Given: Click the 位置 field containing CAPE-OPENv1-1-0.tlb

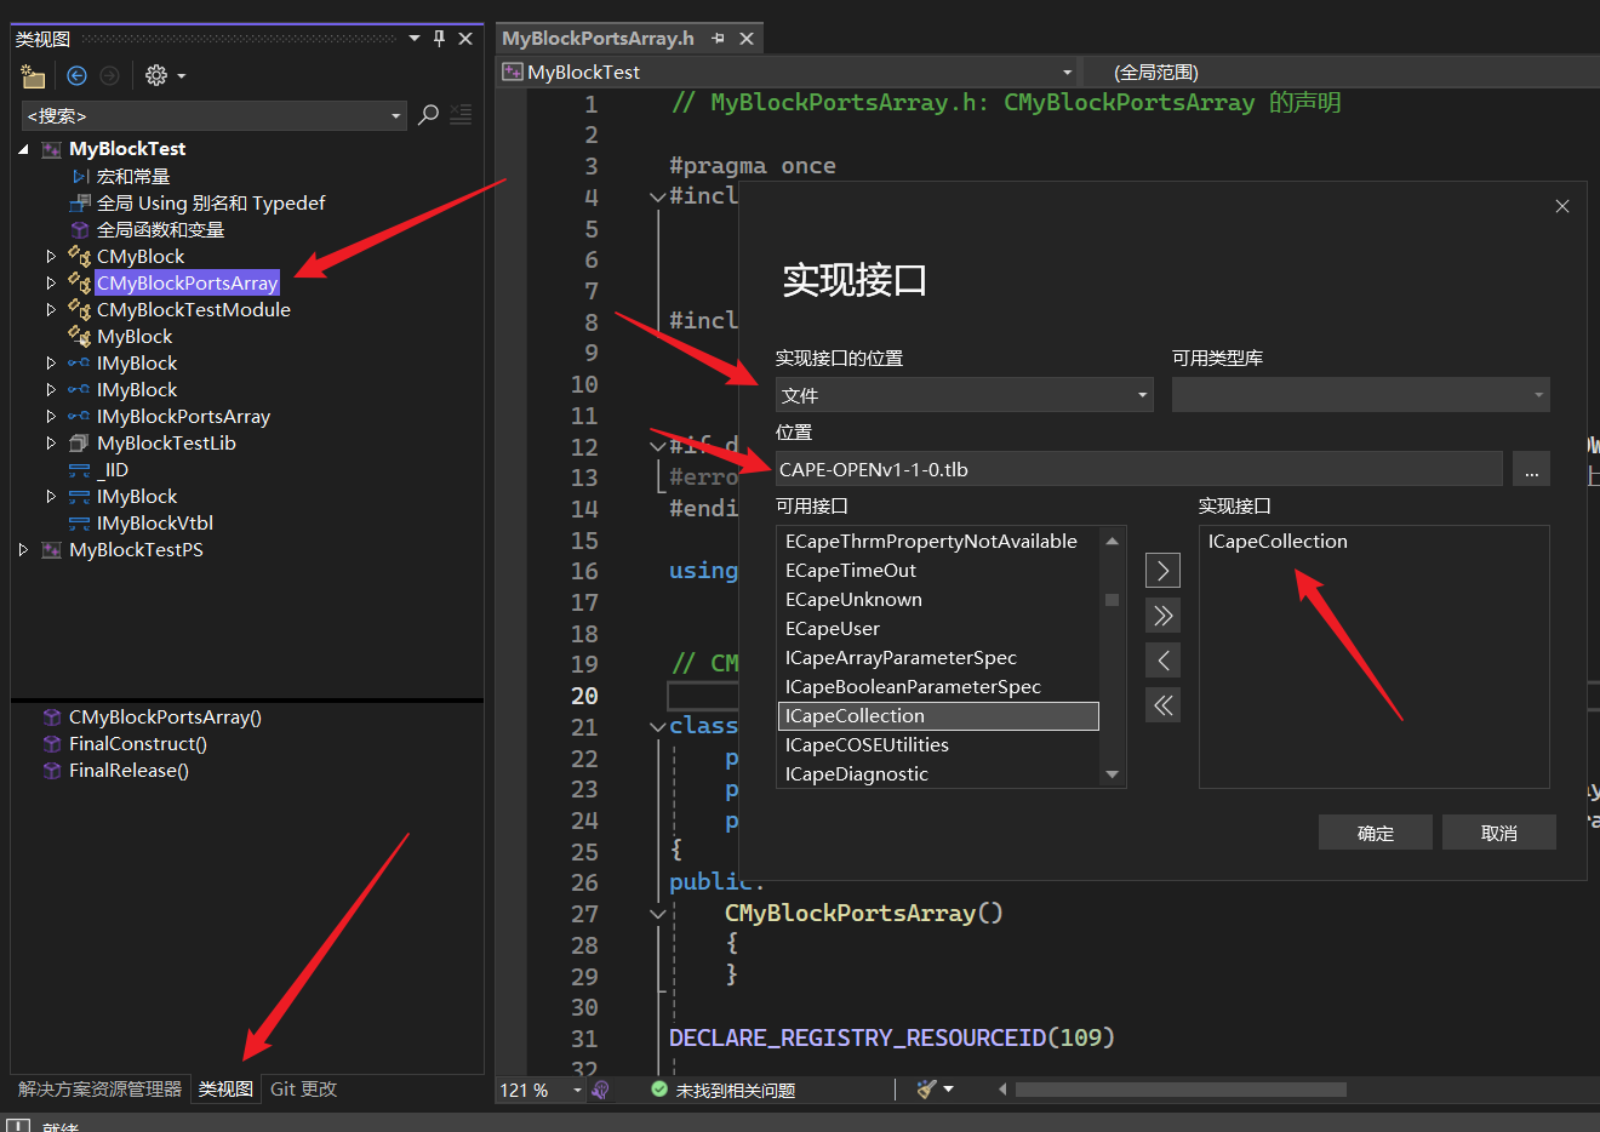Looking at the screenshot, I should tap(1139, 469).
